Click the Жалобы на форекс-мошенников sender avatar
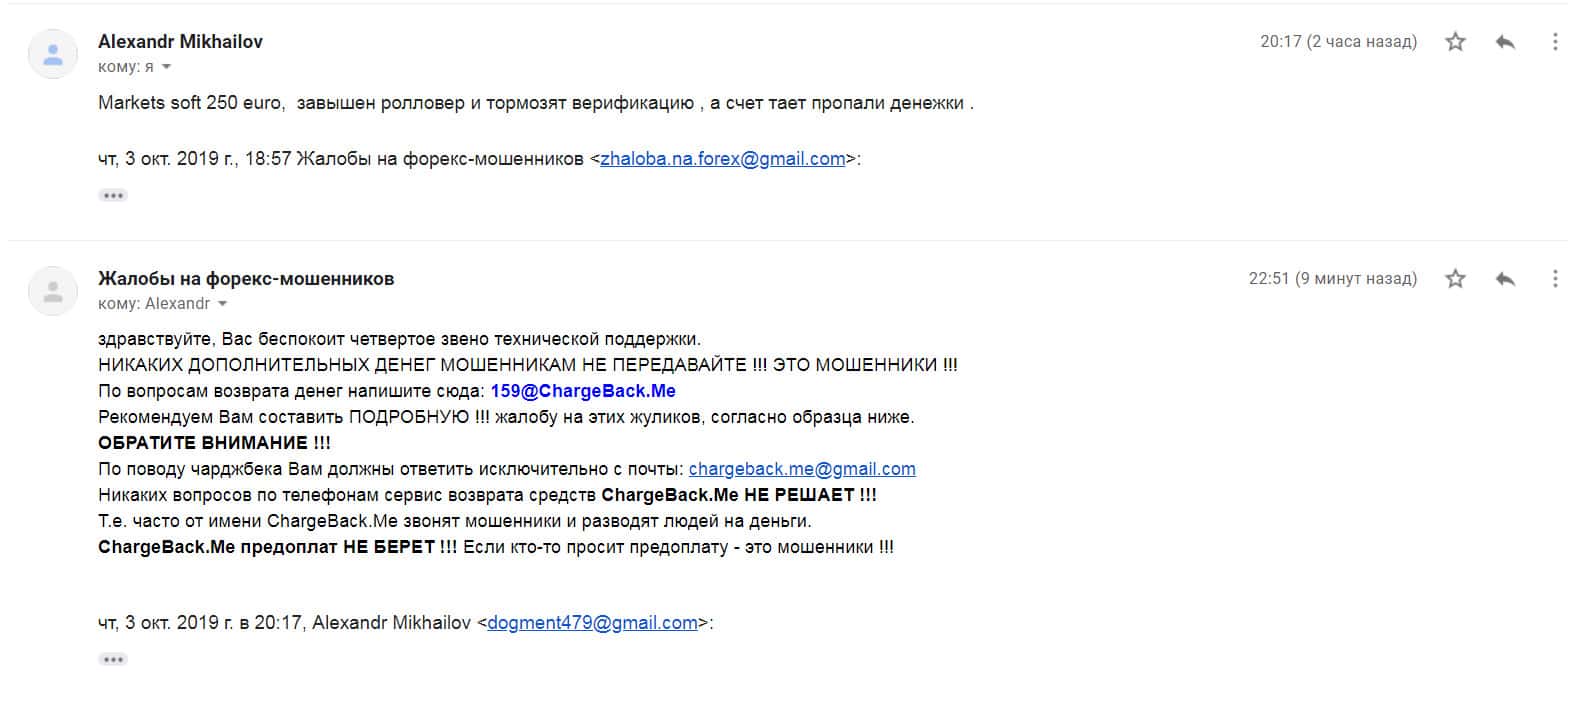The height and width of the screenshot is (721, 1586). click(x=53, y=291)
